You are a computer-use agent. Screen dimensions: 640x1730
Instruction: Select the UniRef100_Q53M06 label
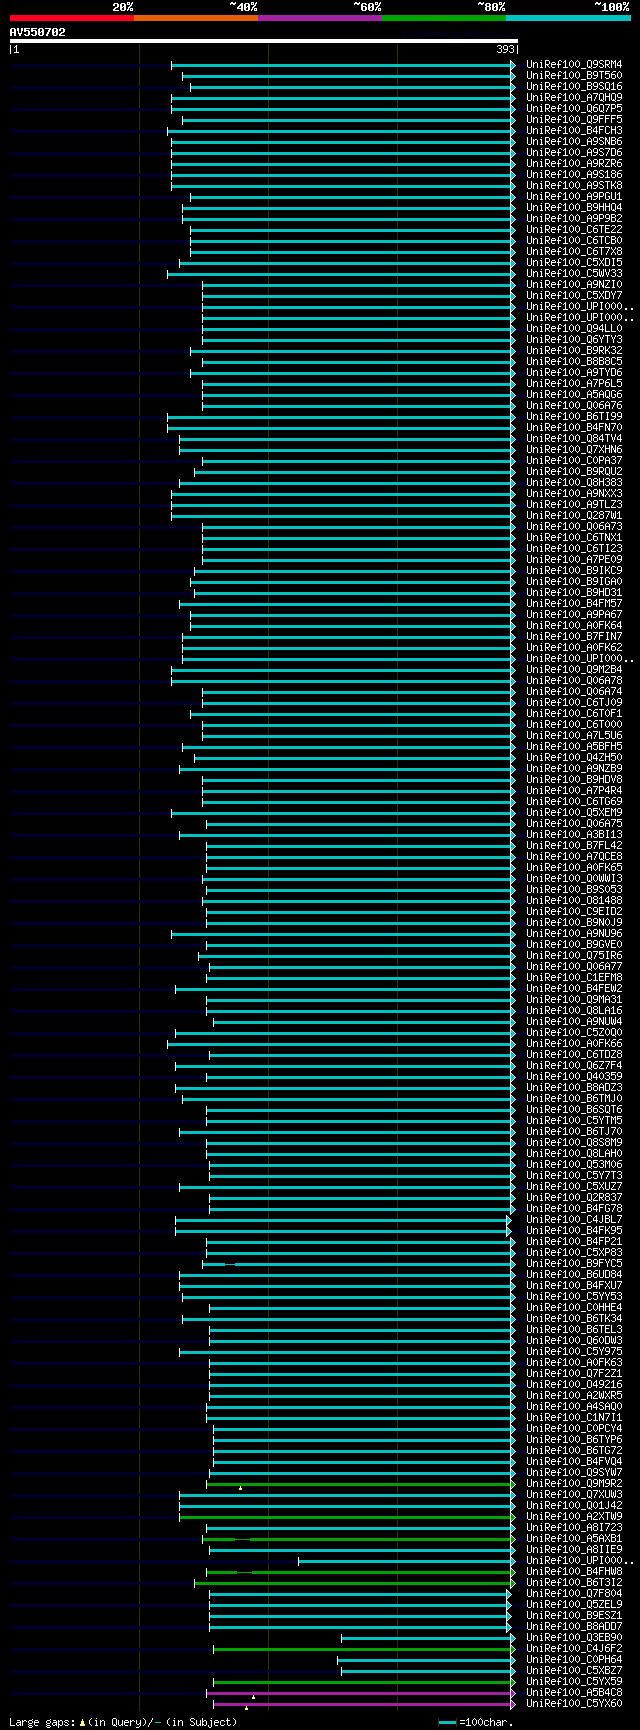click(574, 1165)
